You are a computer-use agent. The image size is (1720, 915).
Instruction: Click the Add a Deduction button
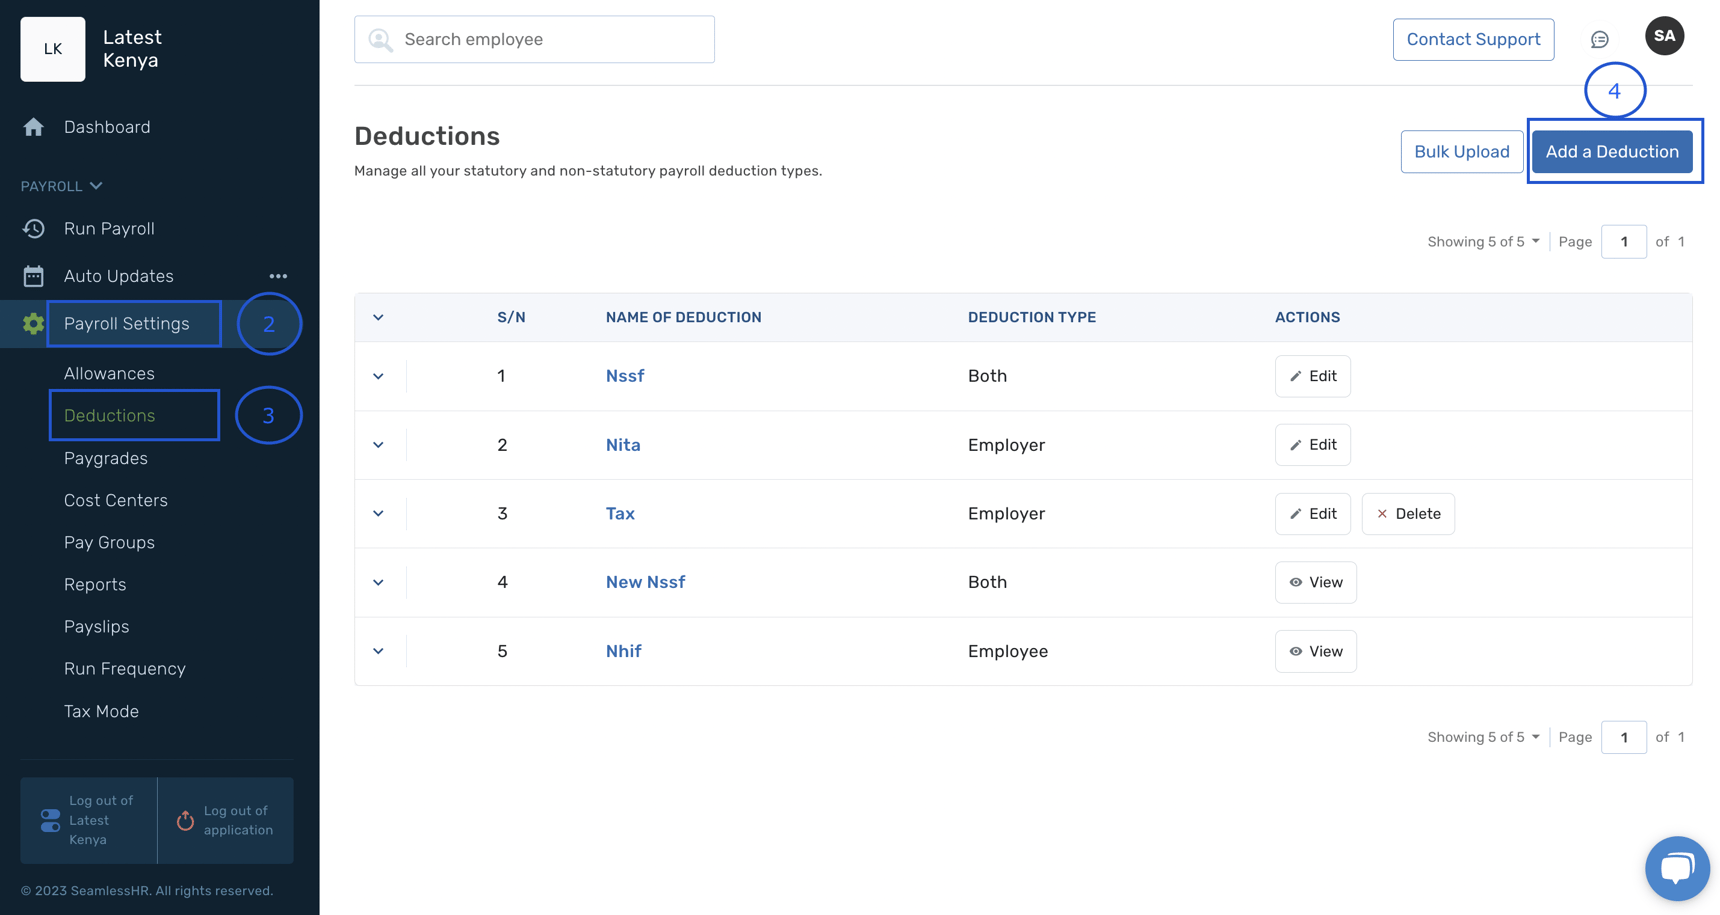[x=1611, y=152]
